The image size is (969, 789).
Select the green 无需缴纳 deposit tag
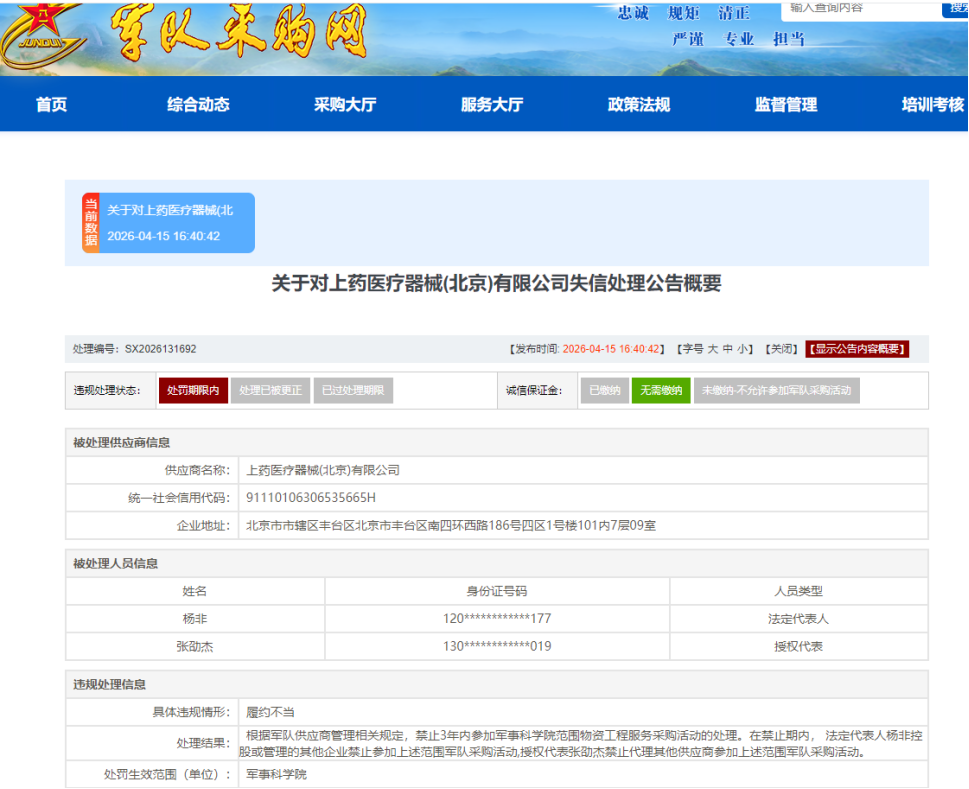point(661,391)
